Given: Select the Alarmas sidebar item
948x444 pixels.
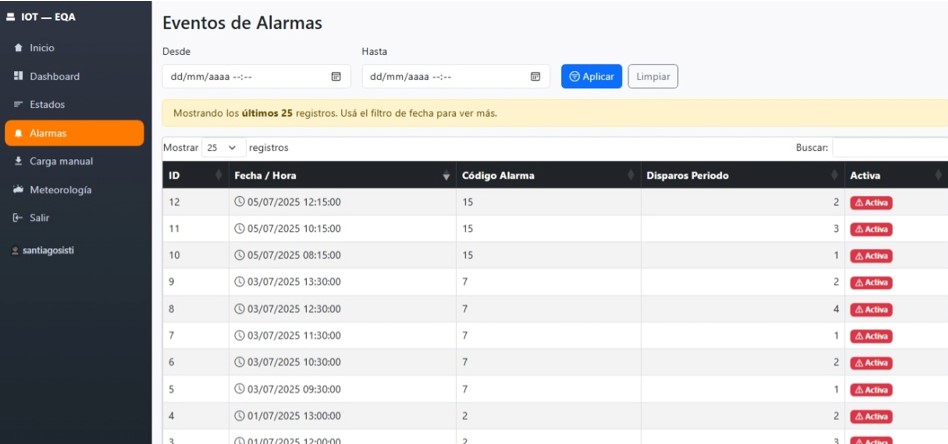Looking at the screenshot, I should 74,133.
